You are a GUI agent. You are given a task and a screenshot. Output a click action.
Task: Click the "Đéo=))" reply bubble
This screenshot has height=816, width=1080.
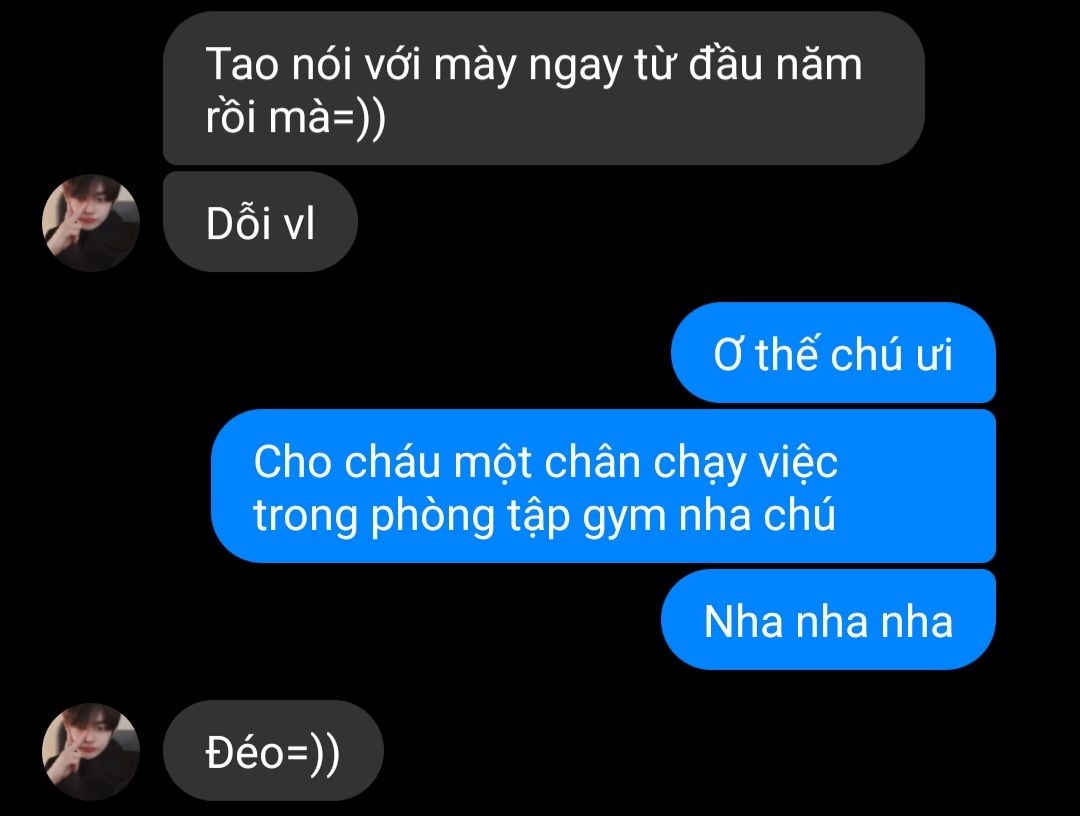[273, 751]
